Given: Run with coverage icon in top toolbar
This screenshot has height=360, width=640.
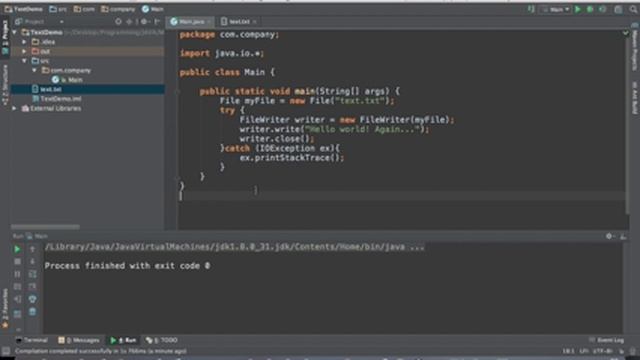Looking at the screenshot, I should coord(602,9).
